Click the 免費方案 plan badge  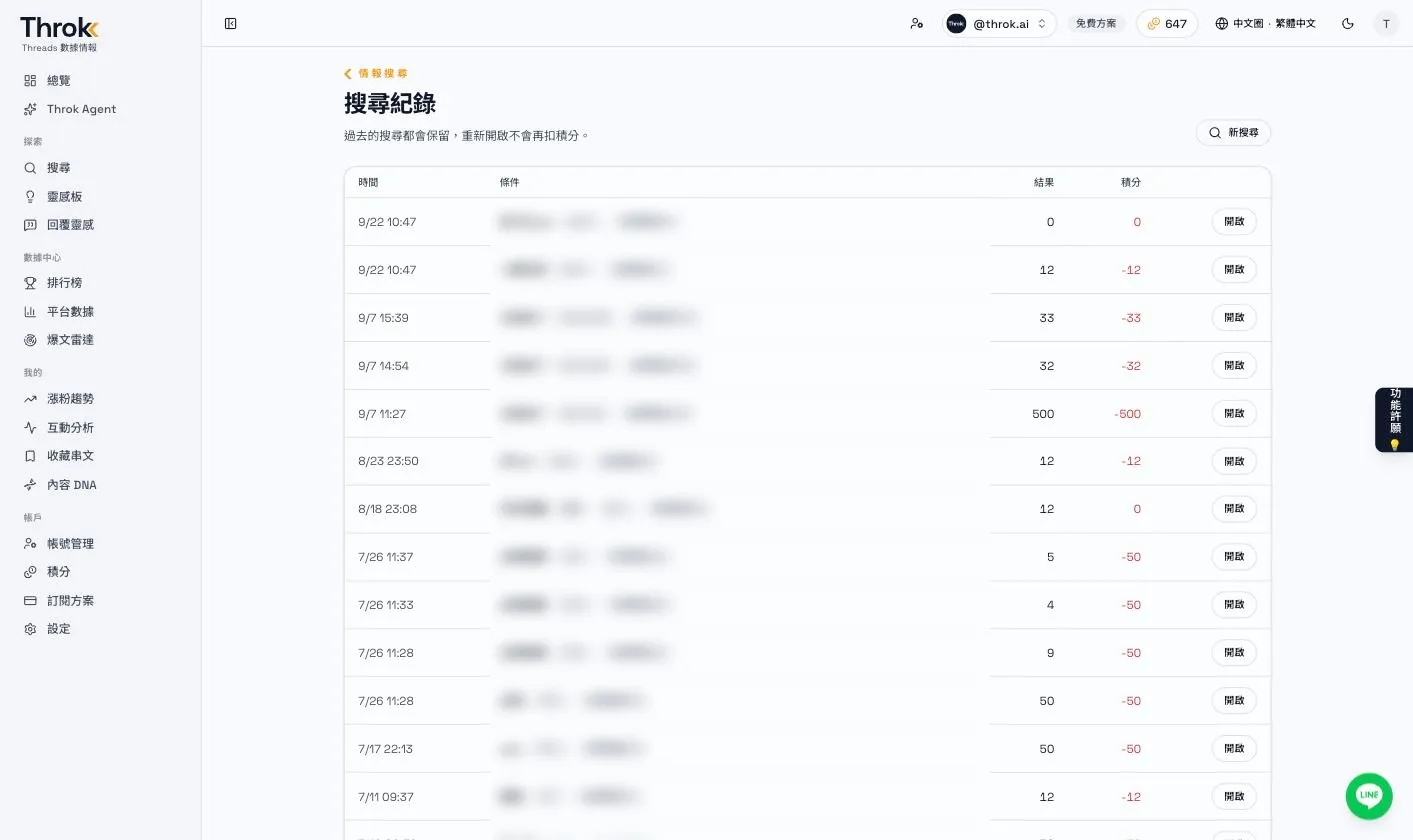point(1096,23)
